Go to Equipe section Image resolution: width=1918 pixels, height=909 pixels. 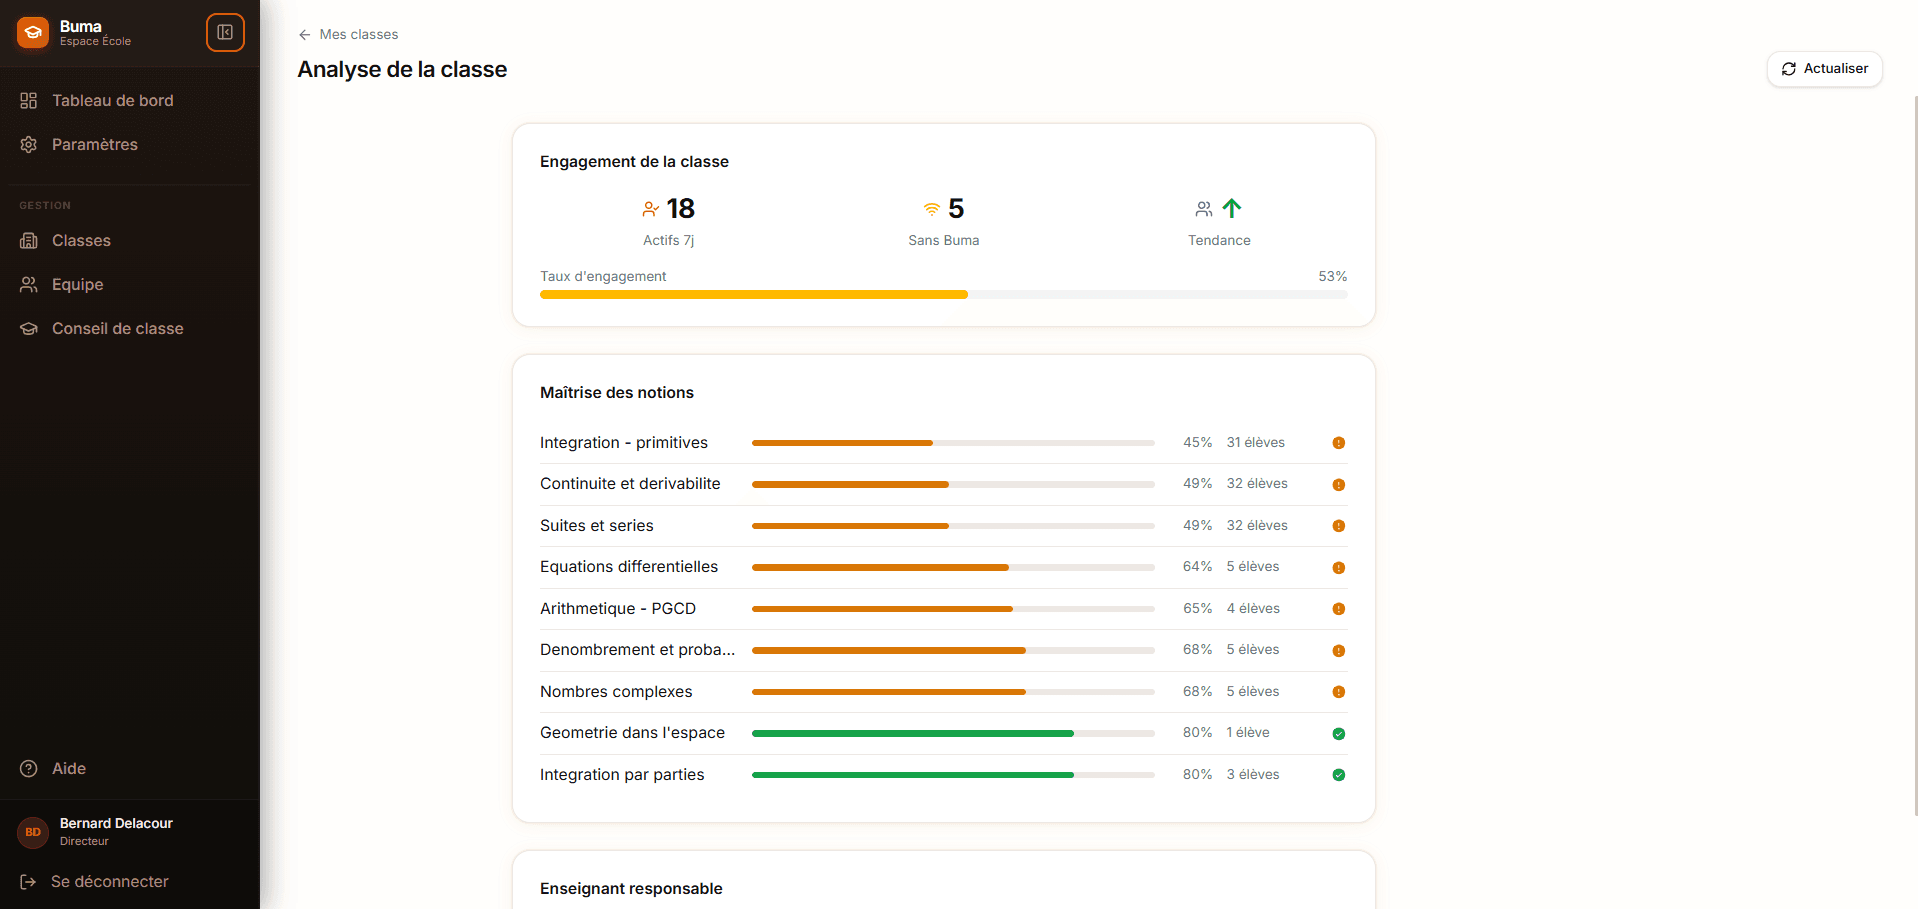[130, 285]
